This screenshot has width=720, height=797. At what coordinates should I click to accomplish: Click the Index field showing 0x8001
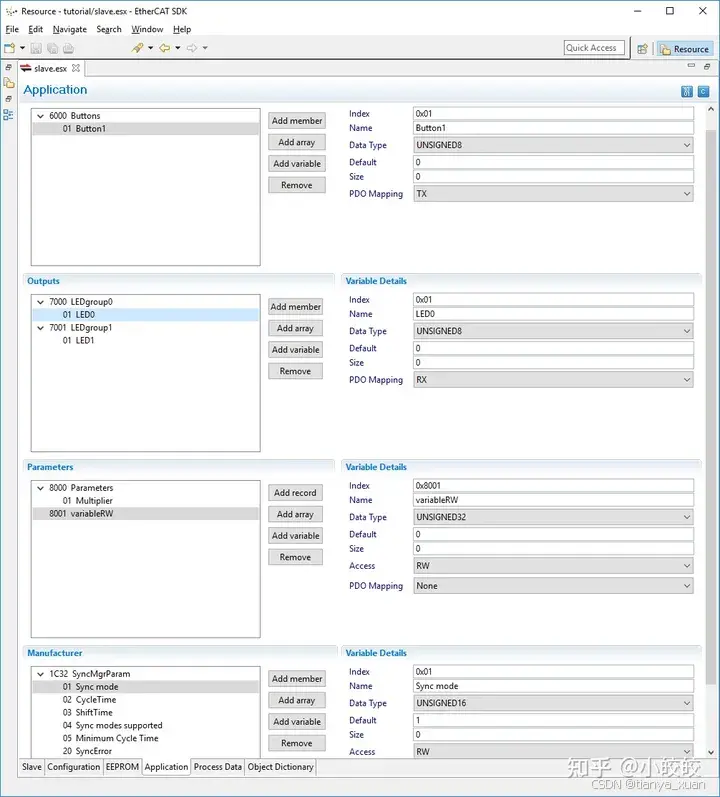[x=553, y=485]
